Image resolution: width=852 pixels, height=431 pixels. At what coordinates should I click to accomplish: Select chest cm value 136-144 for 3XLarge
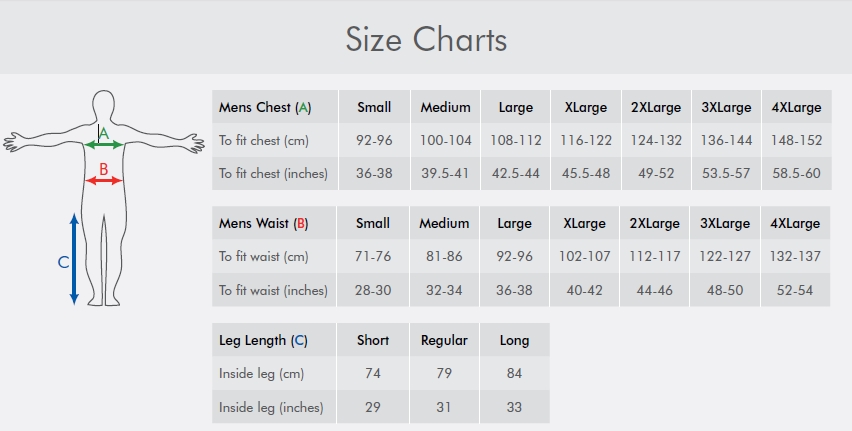click(x=726, y=140)
